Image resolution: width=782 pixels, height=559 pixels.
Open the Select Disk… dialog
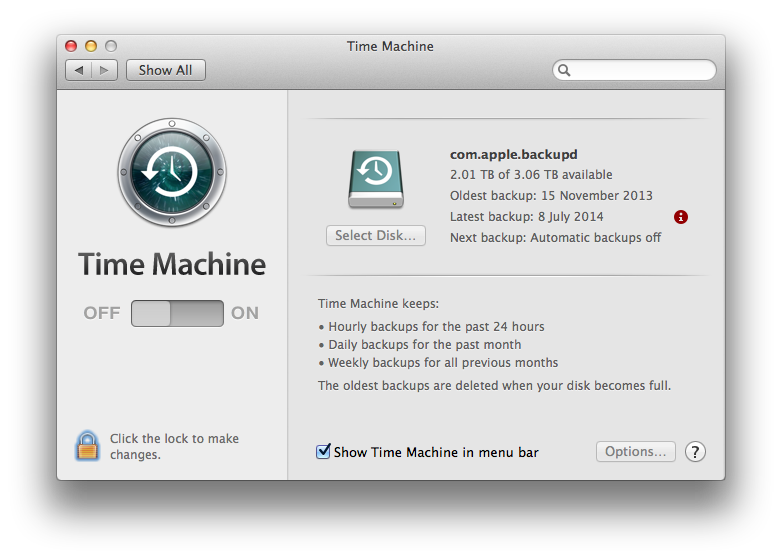tap(376, 235)
